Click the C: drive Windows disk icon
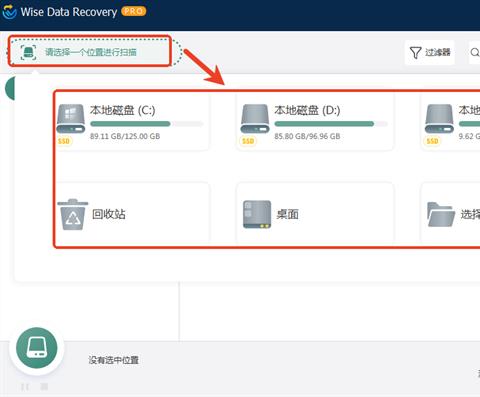Image resolution: width=480 pixels, height=397 pixels. pyautogui.click(x=70, y=119)
